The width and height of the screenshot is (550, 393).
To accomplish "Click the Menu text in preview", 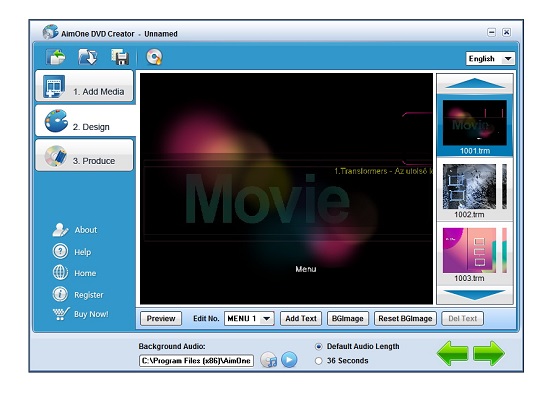I will pos(306,269).
